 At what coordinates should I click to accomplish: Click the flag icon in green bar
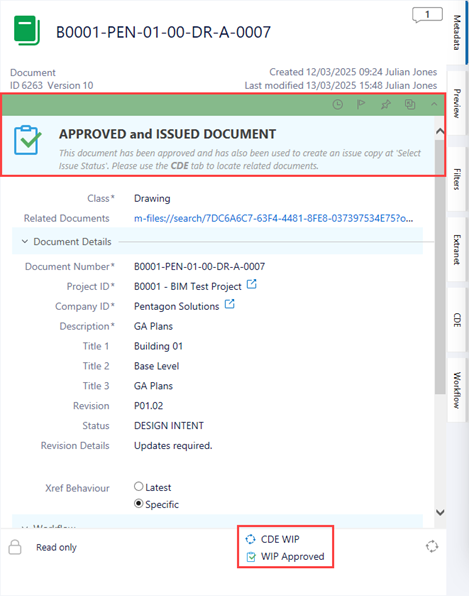(x=361, y=104)
